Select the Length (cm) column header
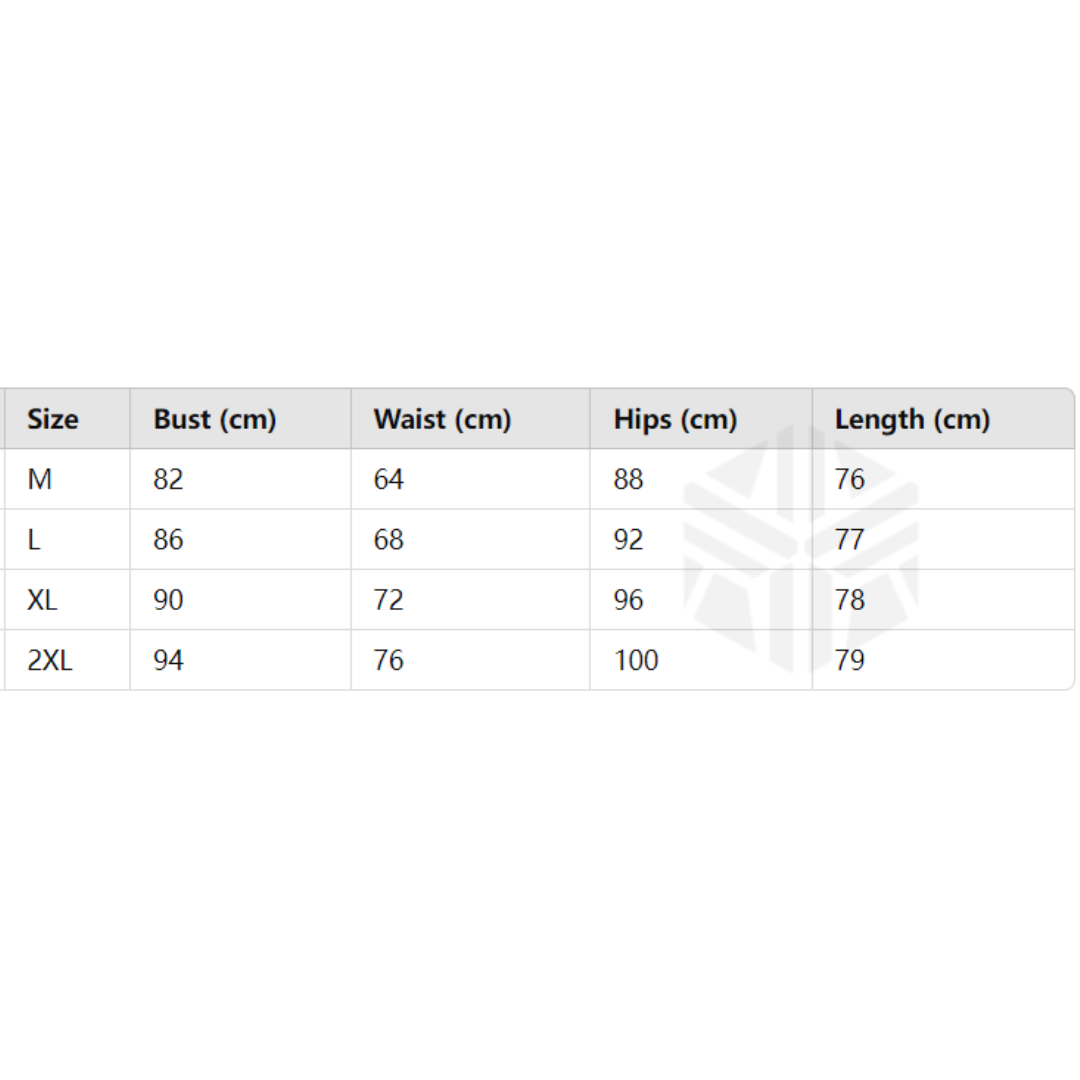The width and height of the screenshot is (1080, 1080). click(912, 420)
